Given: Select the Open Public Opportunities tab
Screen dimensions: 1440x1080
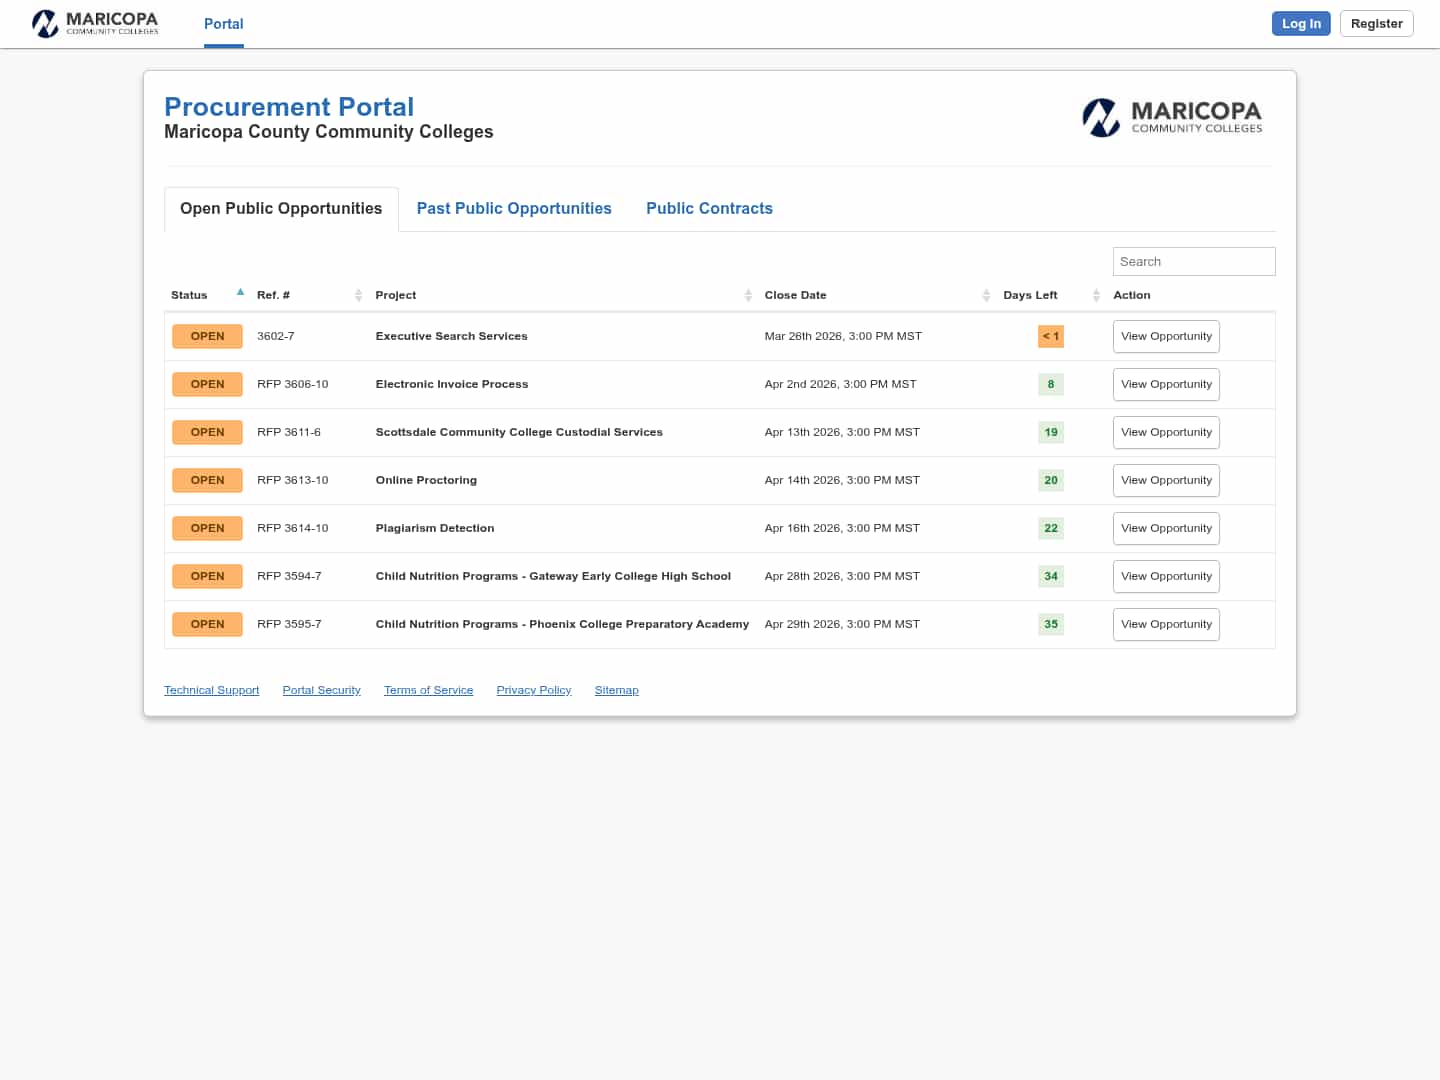Looking at the screenshot, I should (x=281, y=208).
